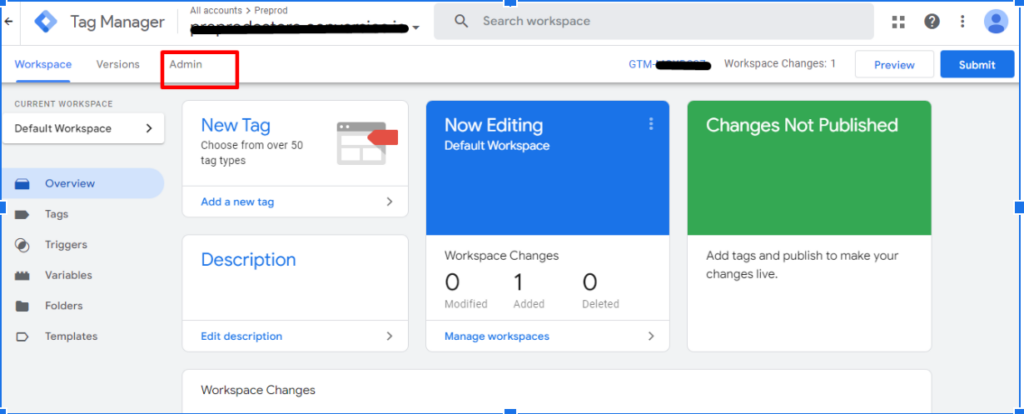Click the All accounts breadcrumb link
Image resolution: width=1024 pixels, height=414 pixels.
click(x=214, y=10)
